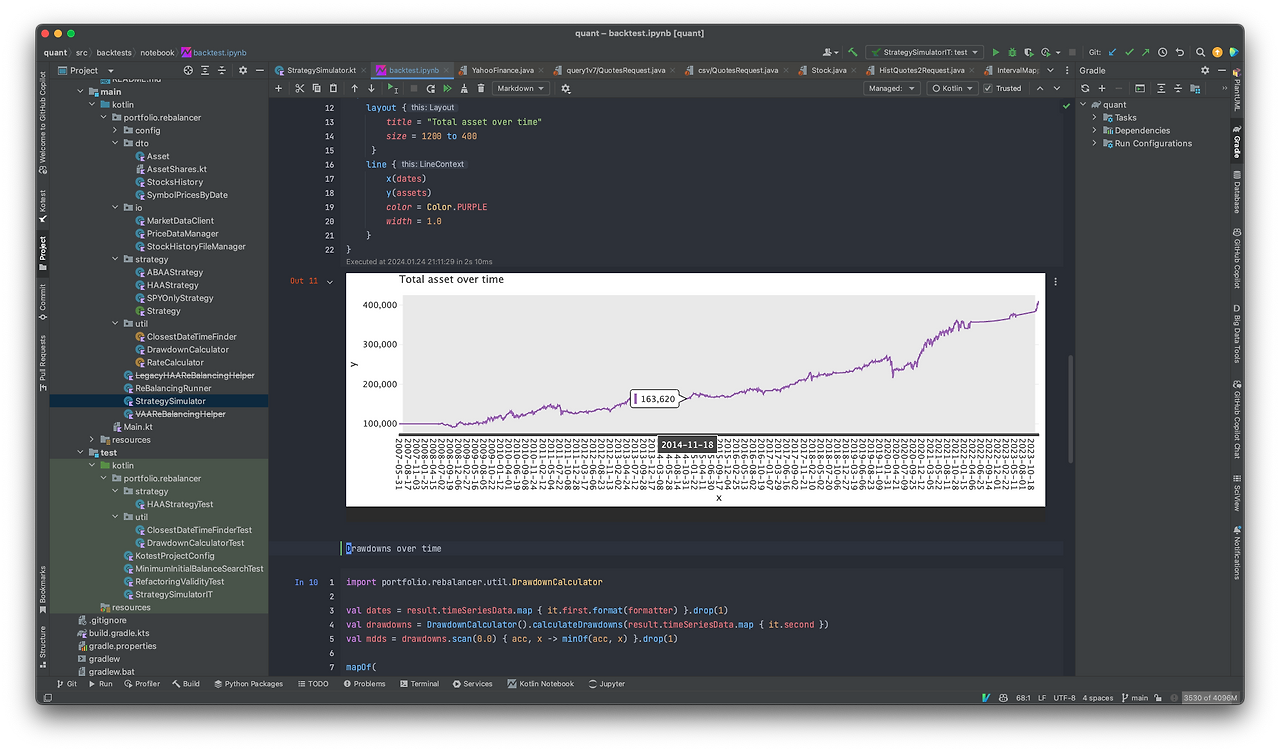The width and height of the screenshot is (1280, 752).
Task: Select opened file in Project tree
Action: 188,70
